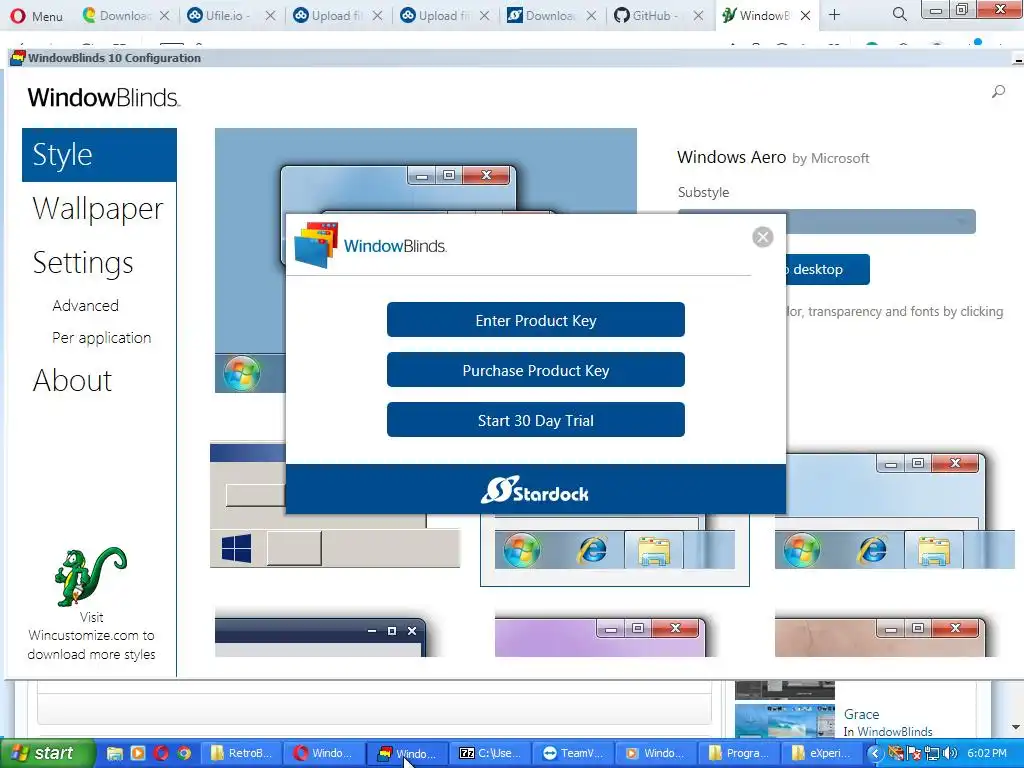Select the Windows classic gray style thumbnail
1024x768 pixels.
335,505
